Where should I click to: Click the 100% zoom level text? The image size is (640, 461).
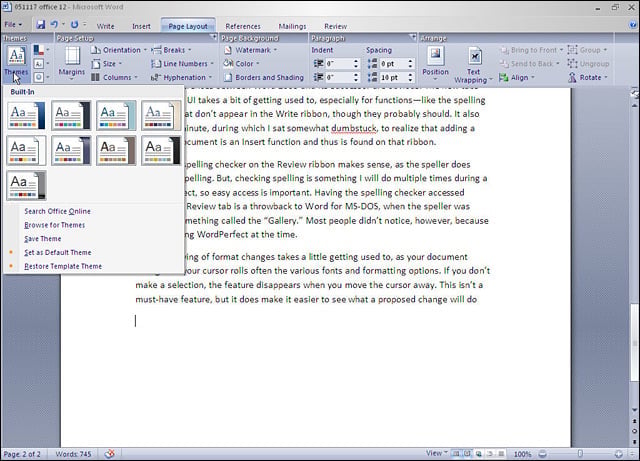pos(522,454)
